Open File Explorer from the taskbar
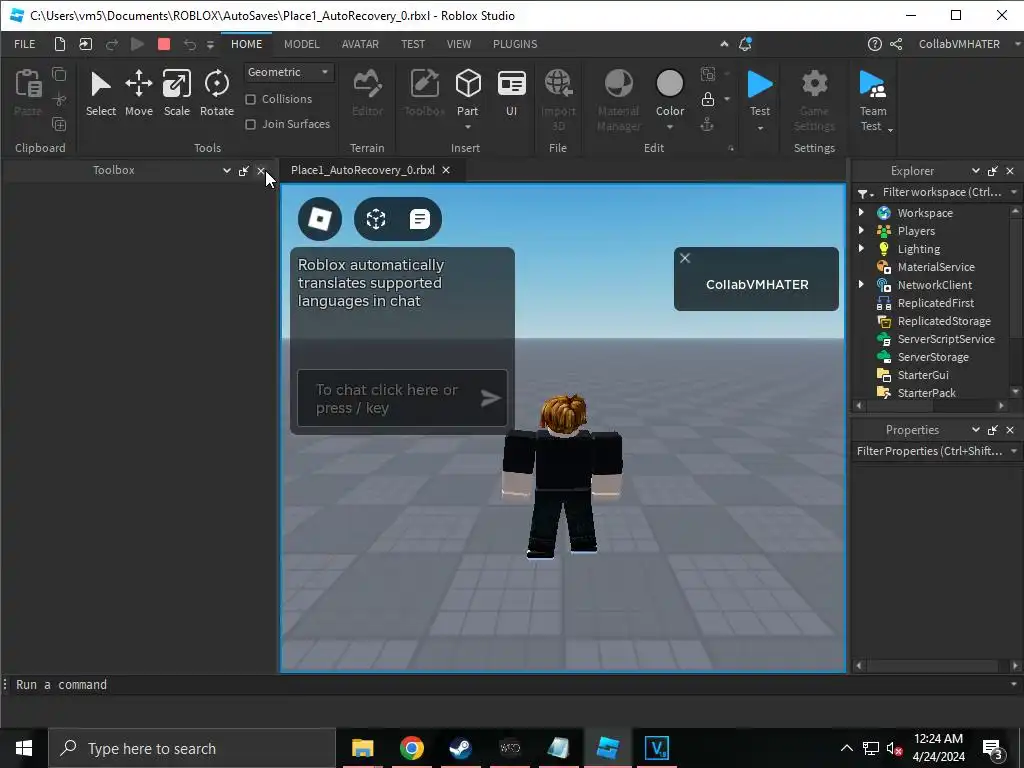The width and height of the screenshot is (1024, 768). 362,748
